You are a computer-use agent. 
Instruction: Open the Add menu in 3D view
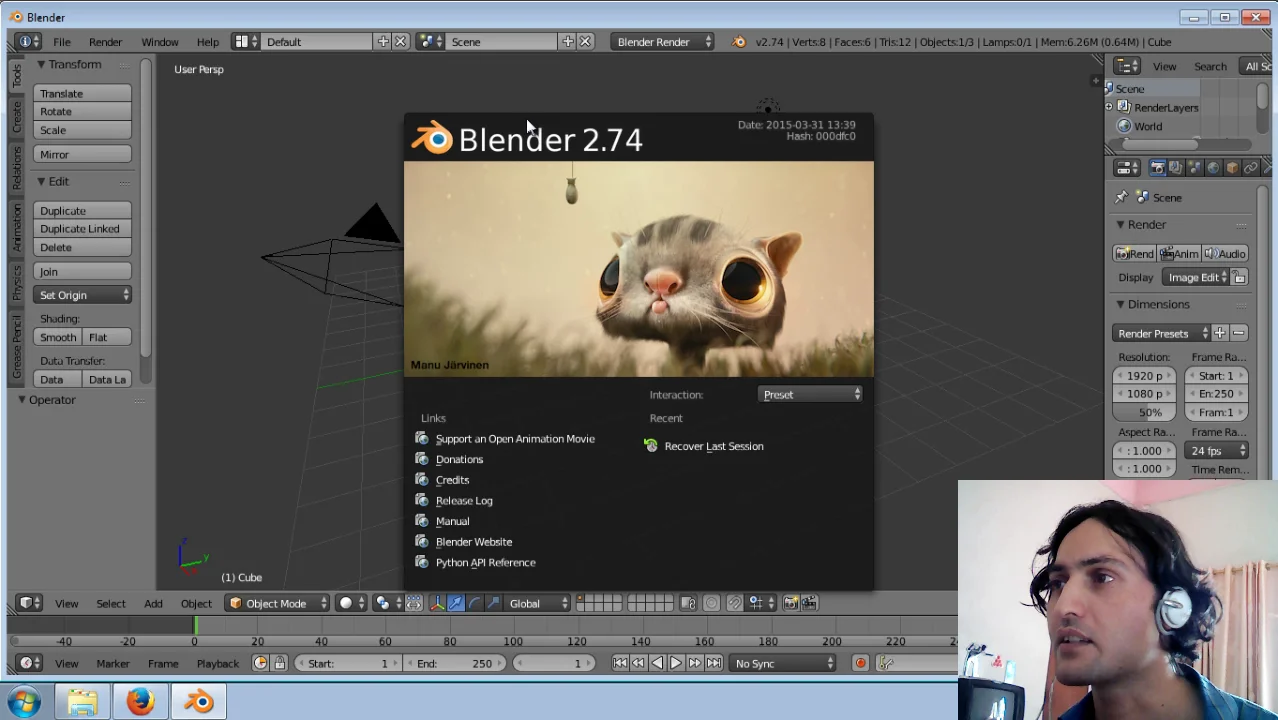pyautogui.click(x=153, y=603)
